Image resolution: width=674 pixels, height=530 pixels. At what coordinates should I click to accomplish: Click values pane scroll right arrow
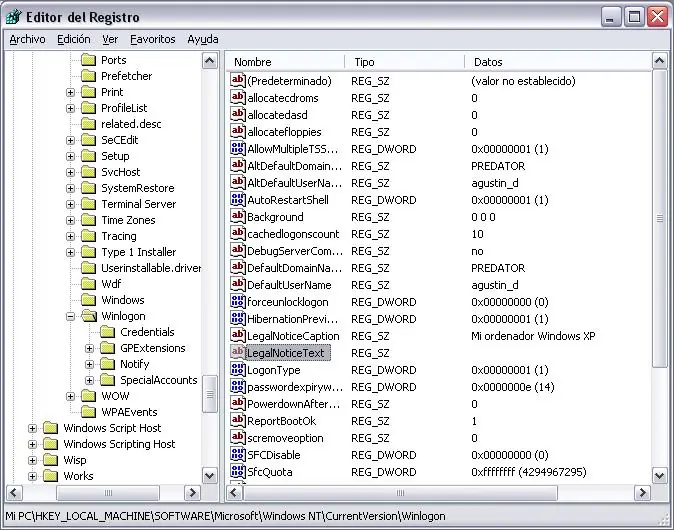(x=642, y=493)
